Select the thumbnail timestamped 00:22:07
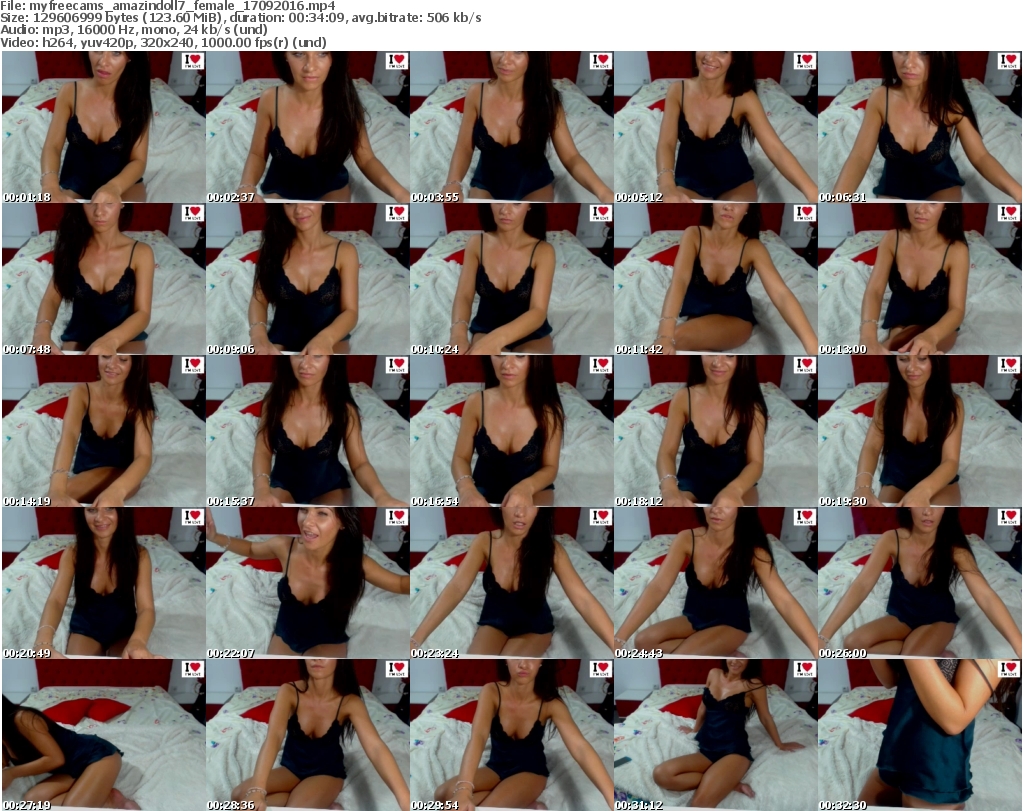The width and height of the screenshot is (1024, 811). 308,583
